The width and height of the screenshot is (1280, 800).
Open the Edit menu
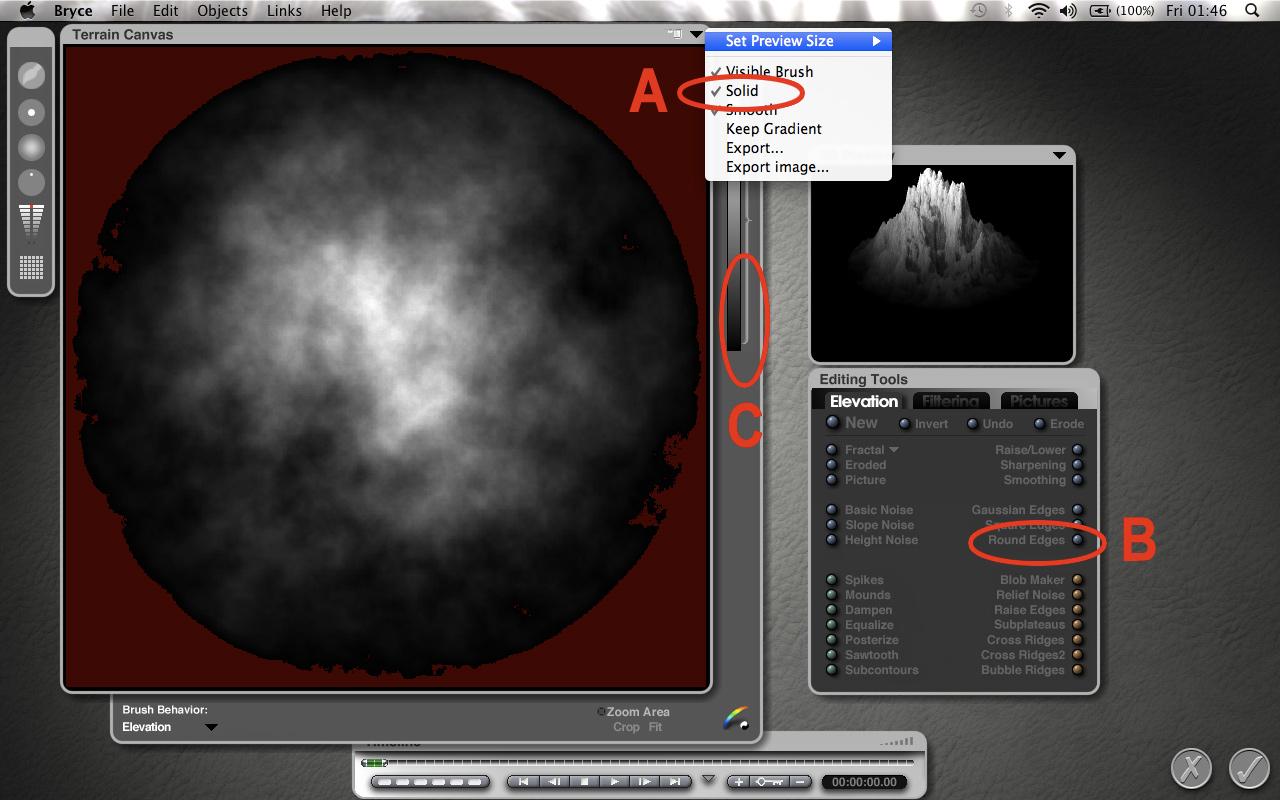pyautogui.click(x=166, y=11)
